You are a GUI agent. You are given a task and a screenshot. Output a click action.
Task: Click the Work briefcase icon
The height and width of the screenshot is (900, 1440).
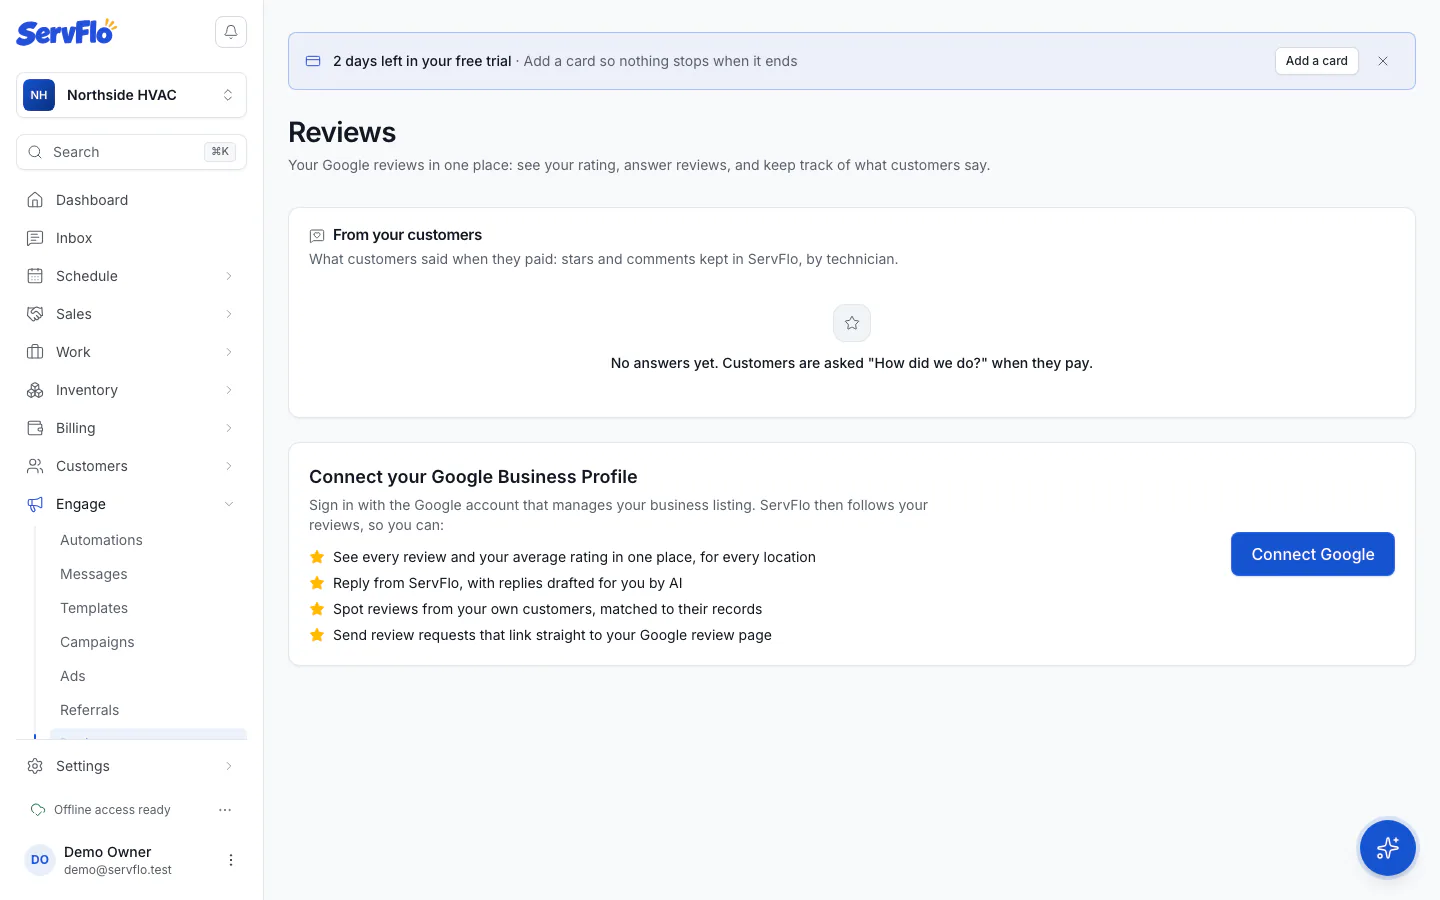[35, 352]
